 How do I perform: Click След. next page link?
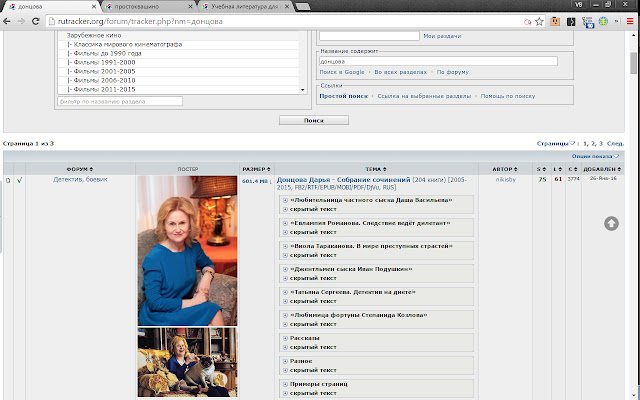615,143
